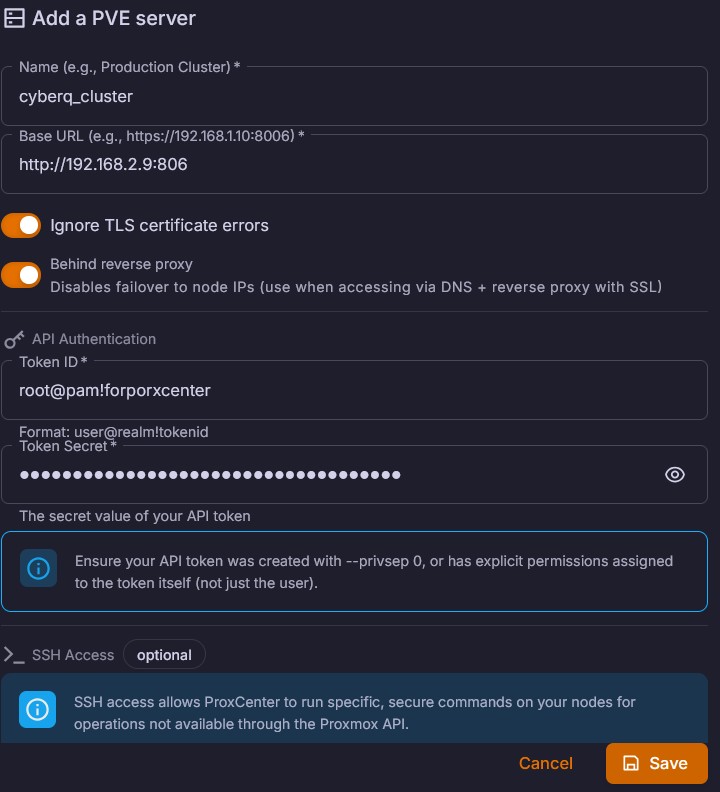The height and width of the screenshot is (792, 720).
Task: Click the Behind reverse proxy label text
Action: 121,264
